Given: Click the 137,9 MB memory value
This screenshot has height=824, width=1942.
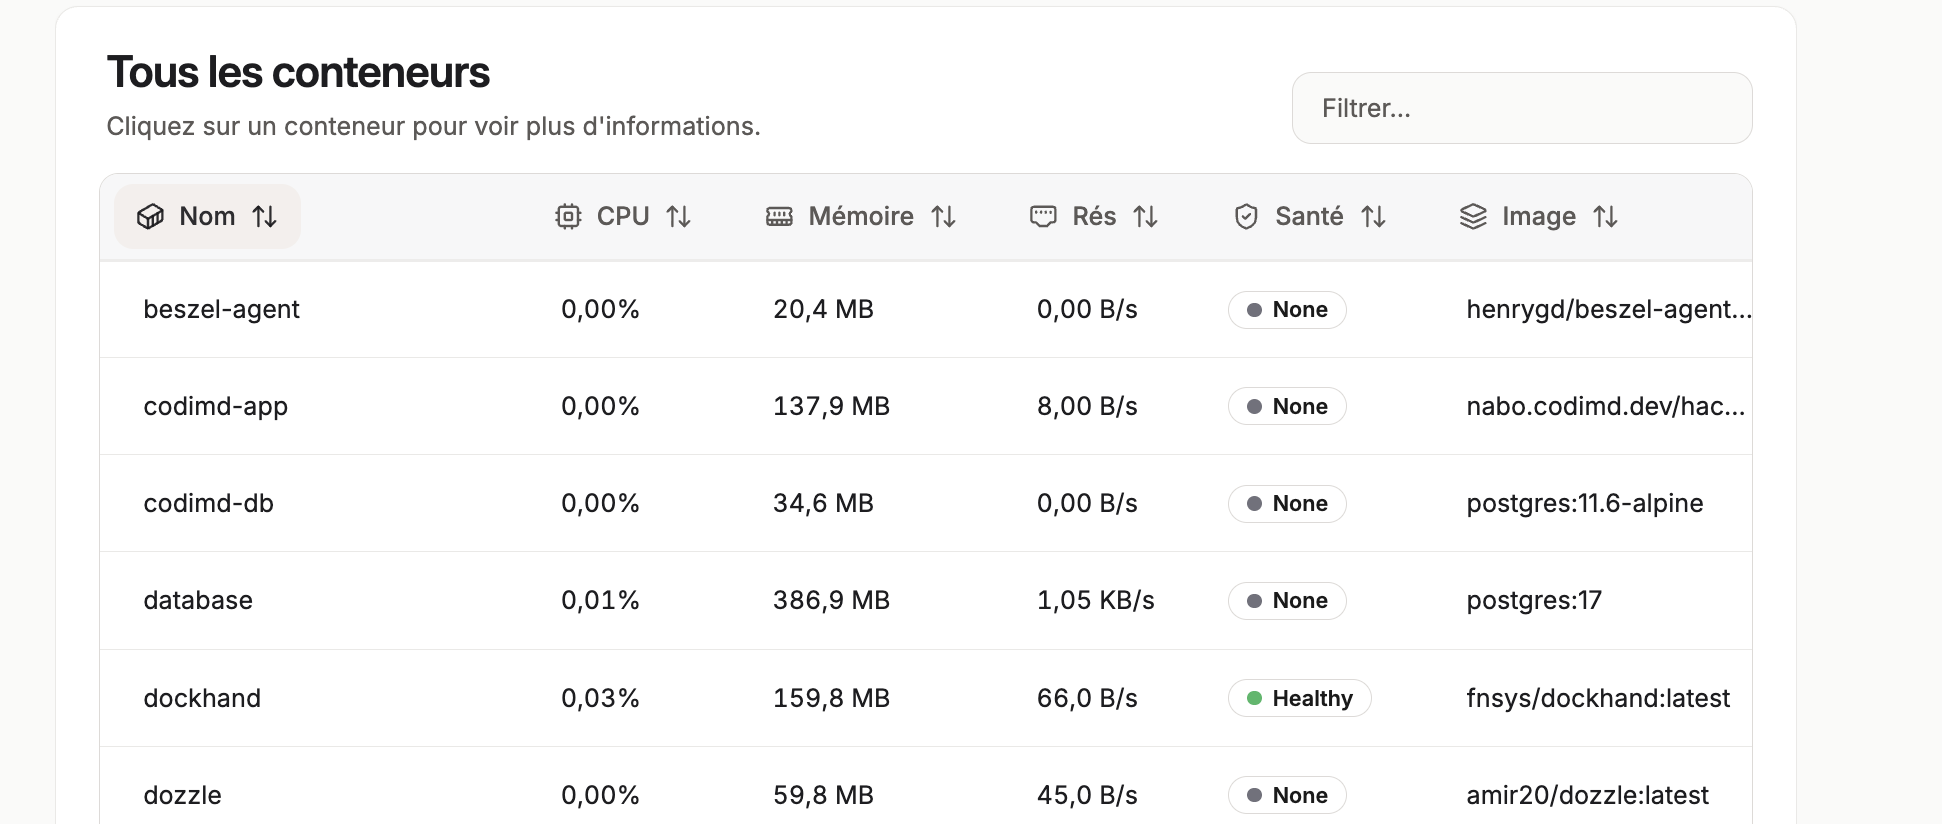Looking at the screenshot, I should [831, 406].
